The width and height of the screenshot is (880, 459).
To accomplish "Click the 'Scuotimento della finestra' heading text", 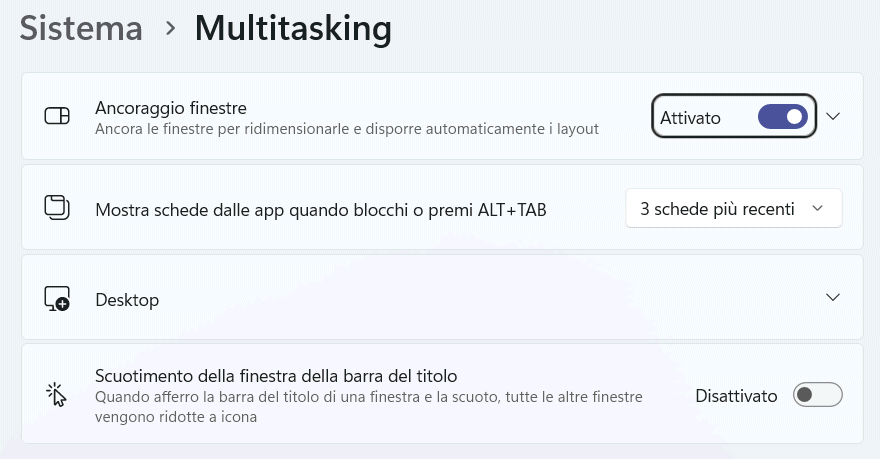I will tap(276, 376).
